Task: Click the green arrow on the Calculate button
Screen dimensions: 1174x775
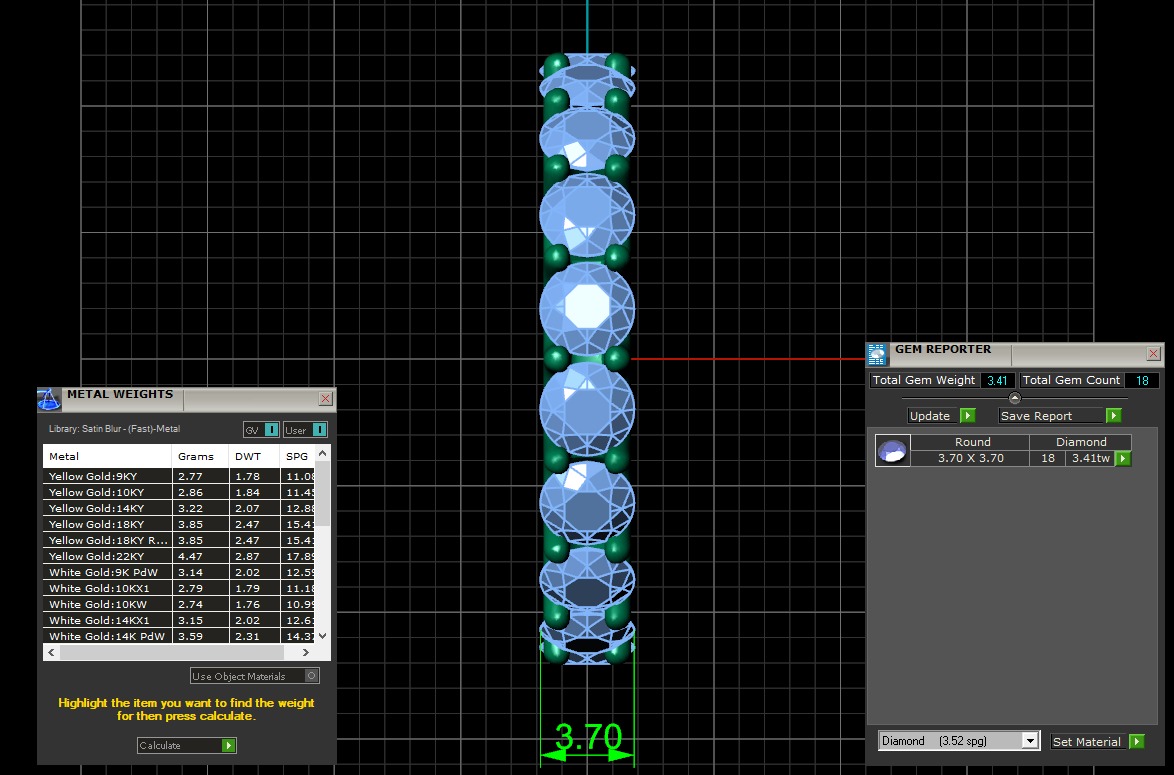Action: tap(228, 745)
